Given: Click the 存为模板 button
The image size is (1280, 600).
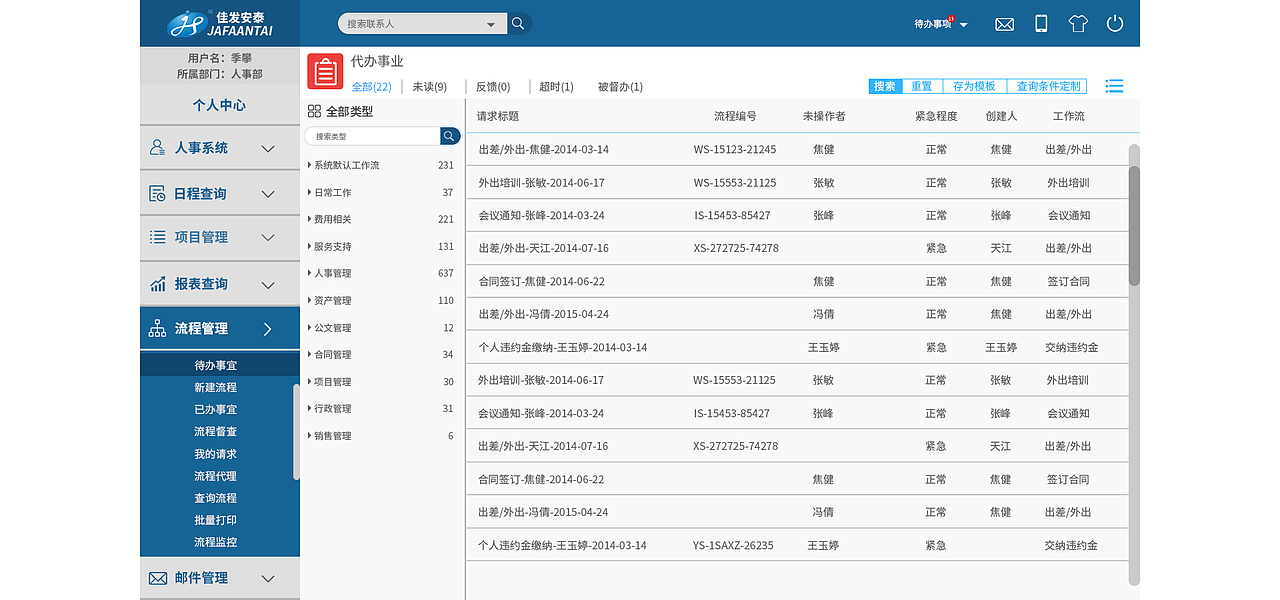Looking at the screenshot, I should 975,86.
